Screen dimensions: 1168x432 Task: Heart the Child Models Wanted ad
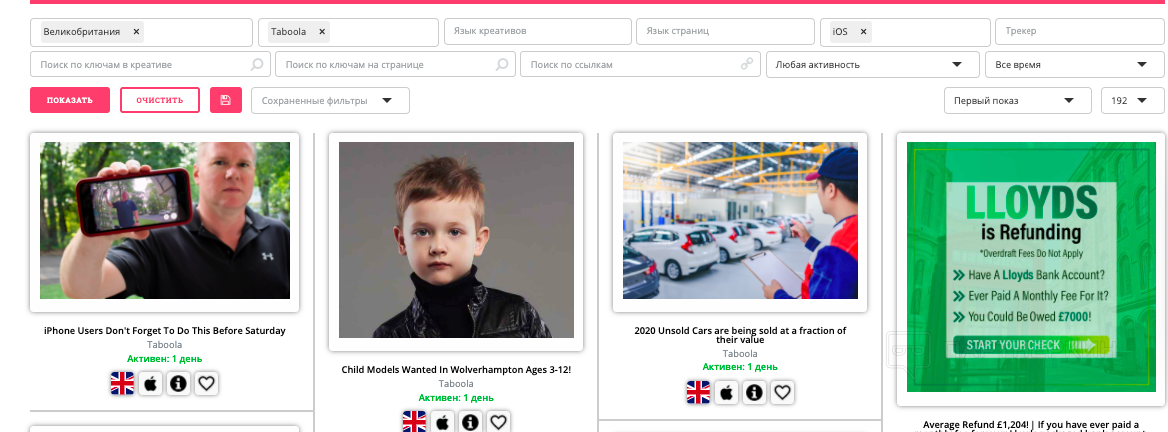point(498,422)
